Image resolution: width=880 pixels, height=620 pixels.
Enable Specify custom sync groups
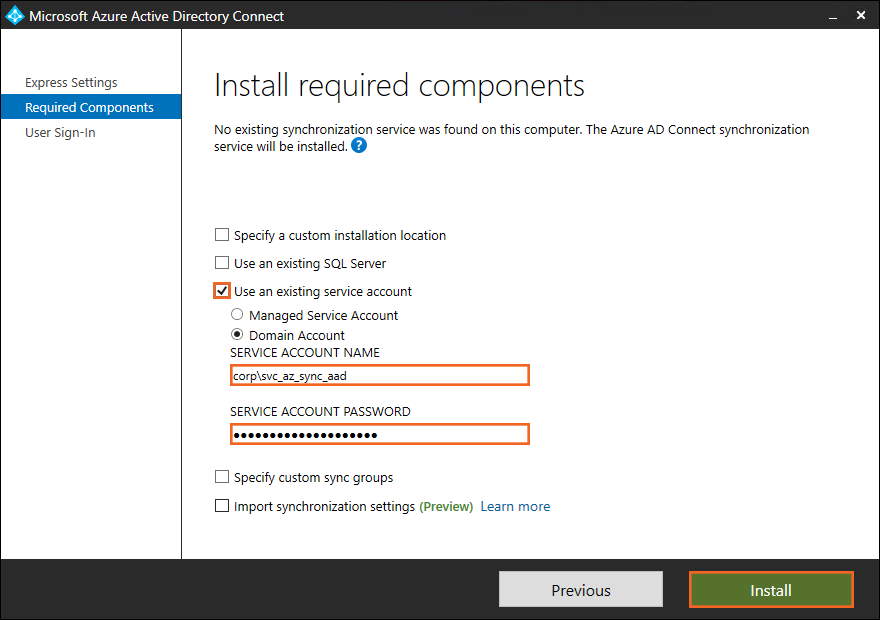pos(222,477)
